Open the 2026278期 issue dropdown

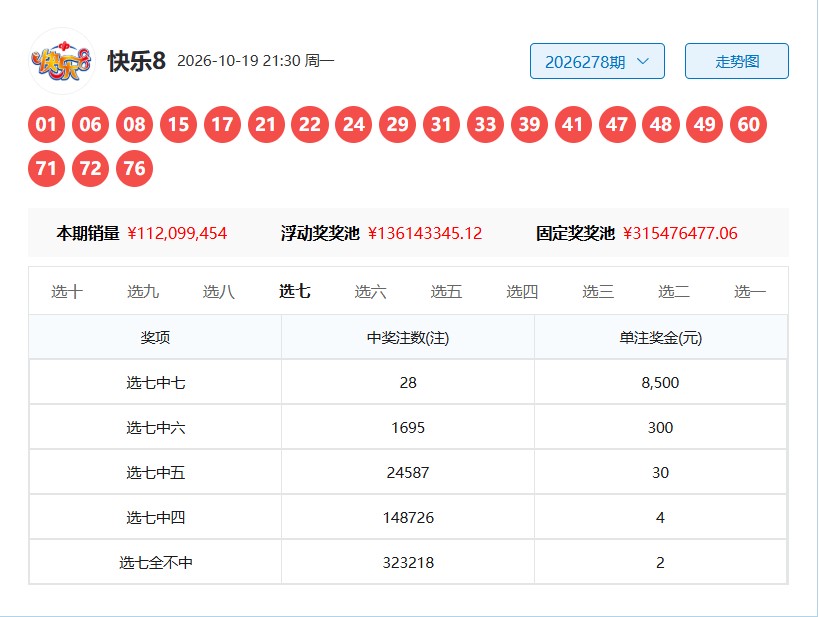pyautogui.click(x=597, y=61)
